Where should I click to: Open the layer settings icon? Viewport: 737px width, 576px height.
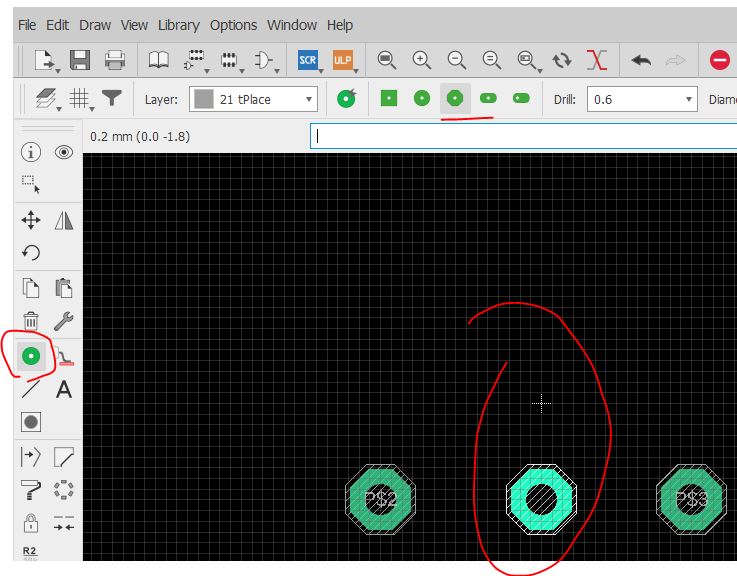(46, 99)
